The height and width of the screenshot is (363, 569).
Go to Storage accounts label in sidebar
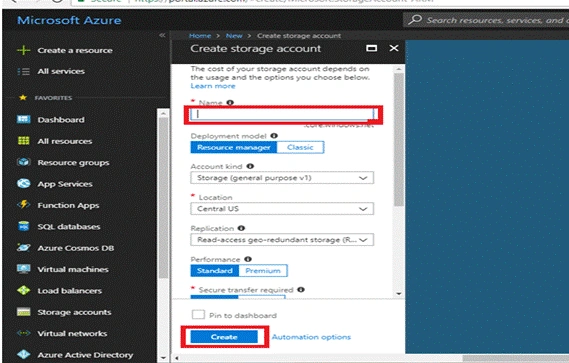click(74, 312)
